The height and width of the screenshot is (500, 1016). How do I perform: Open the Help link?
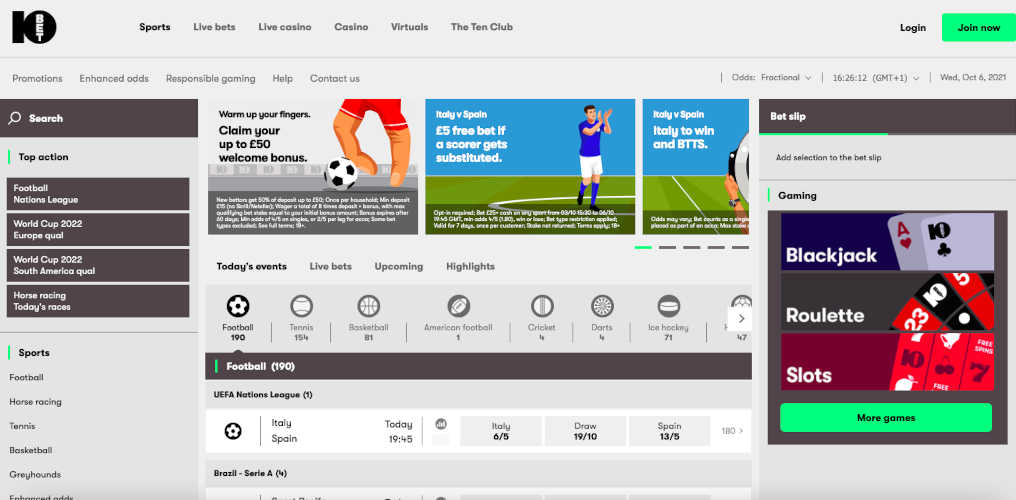pos(283,78)
